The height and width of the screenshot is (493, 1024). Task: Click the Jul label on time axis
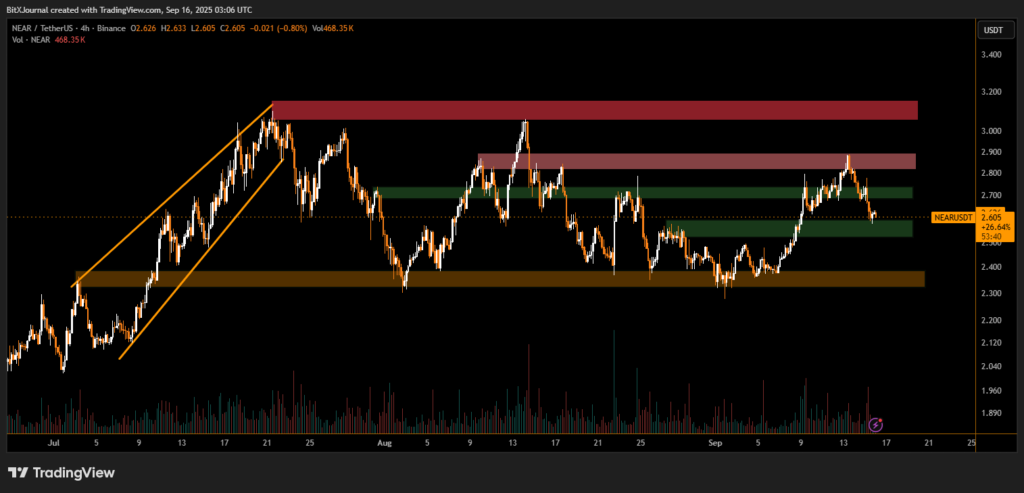pos(53,440)
